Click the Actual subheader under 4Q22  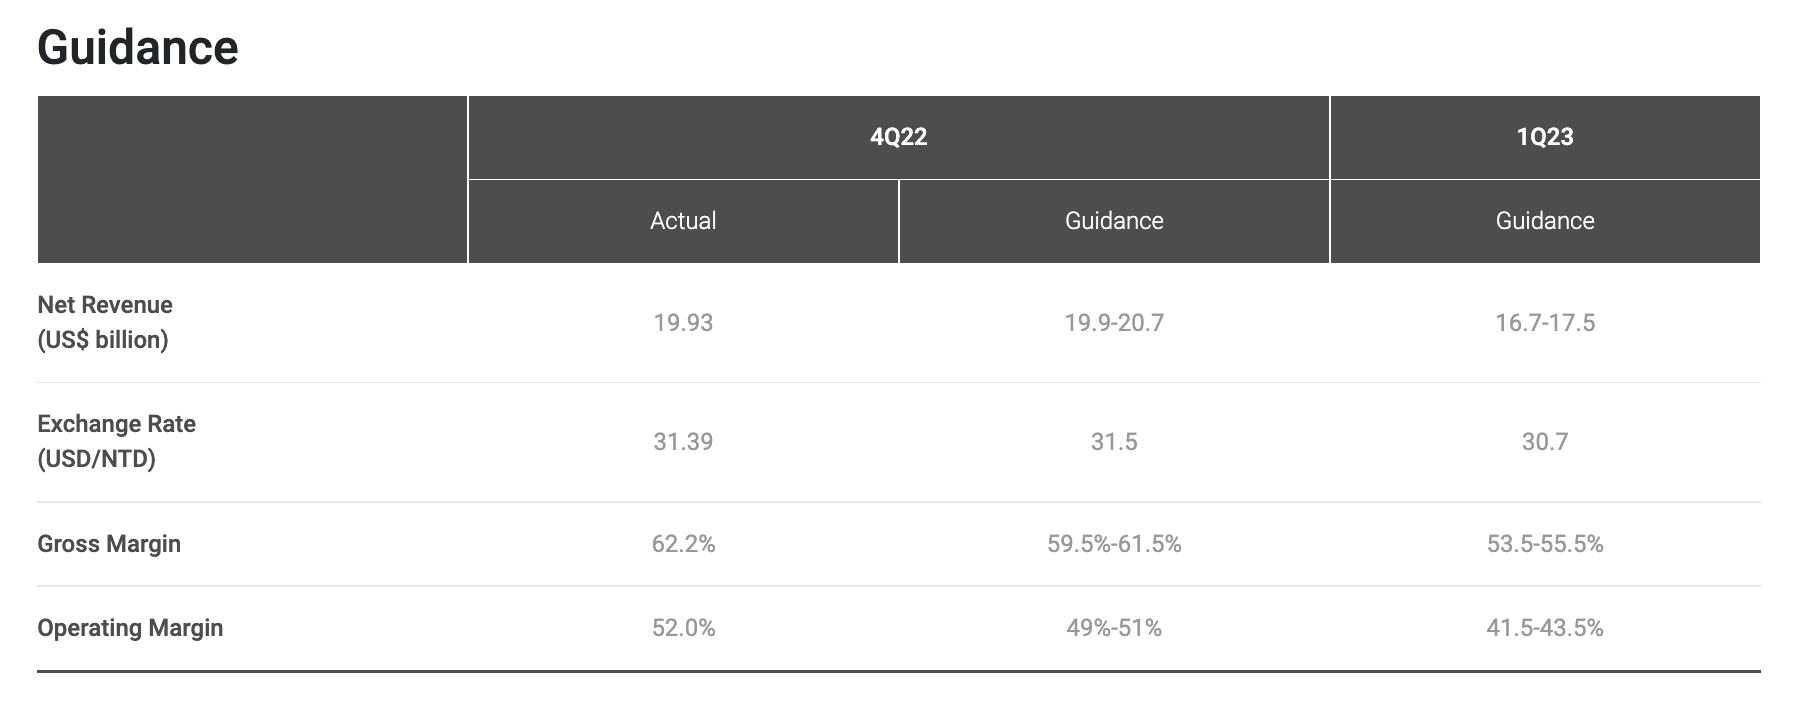[683, 221]
